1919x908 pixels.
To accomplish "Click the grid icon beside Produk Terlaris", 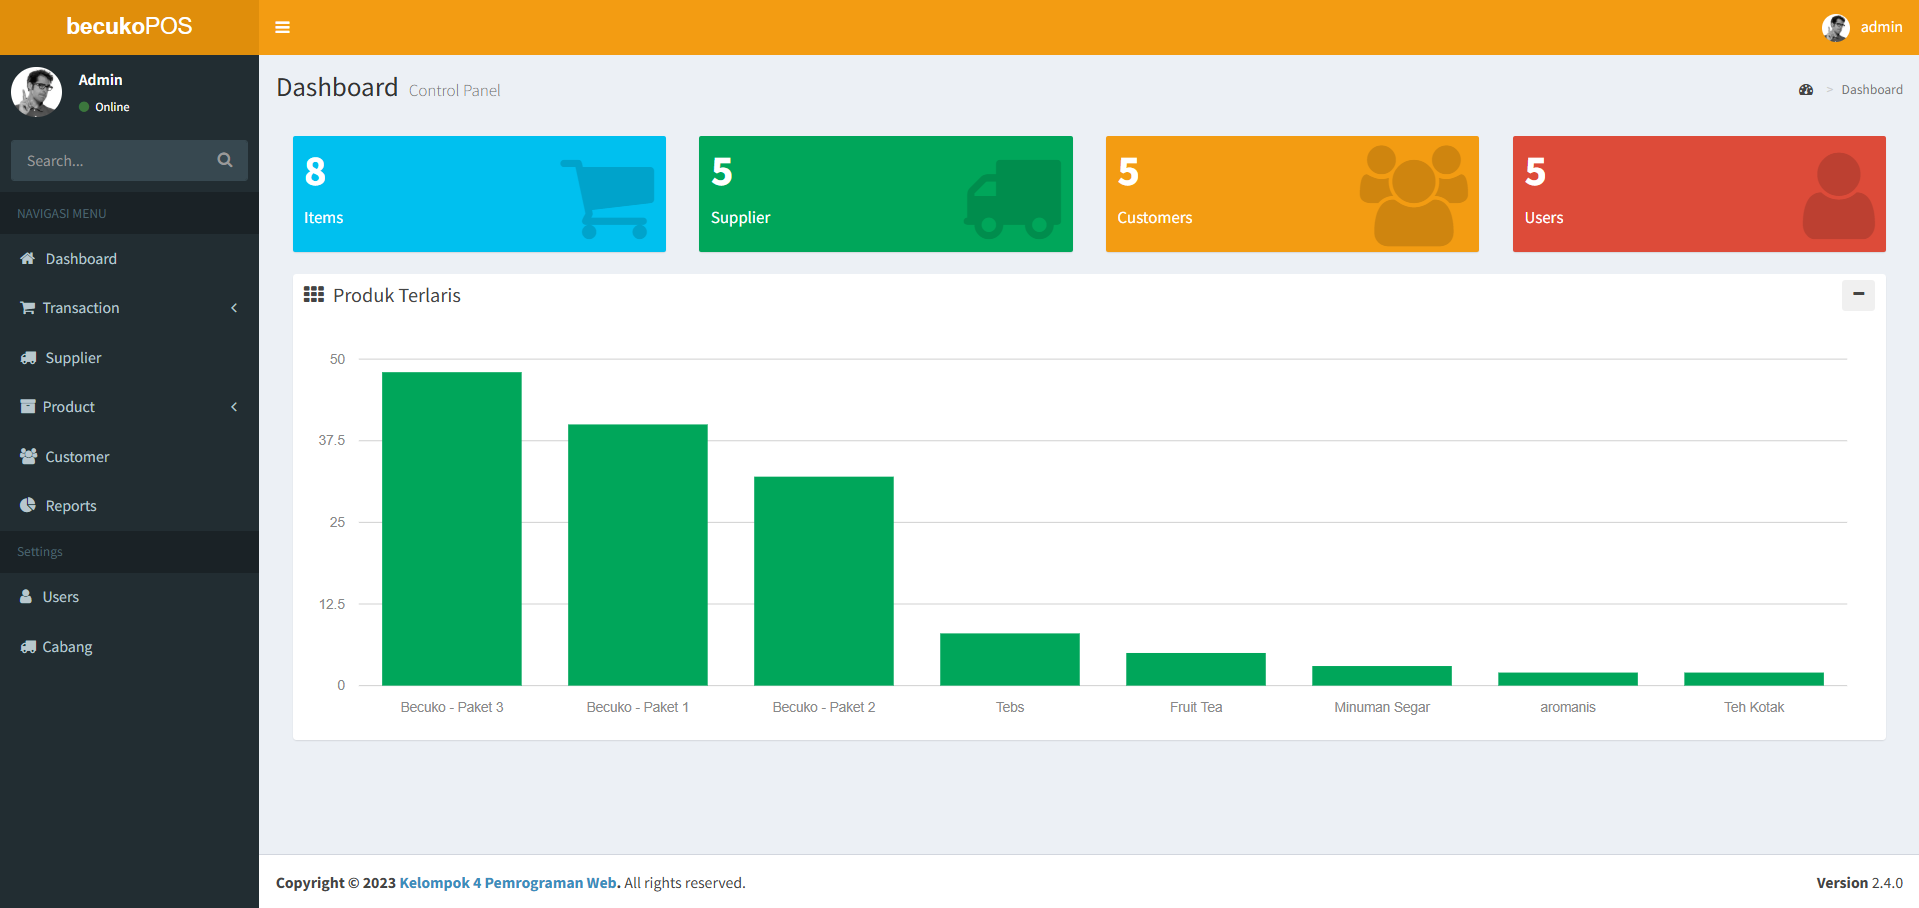I will (x=314, y=295).
